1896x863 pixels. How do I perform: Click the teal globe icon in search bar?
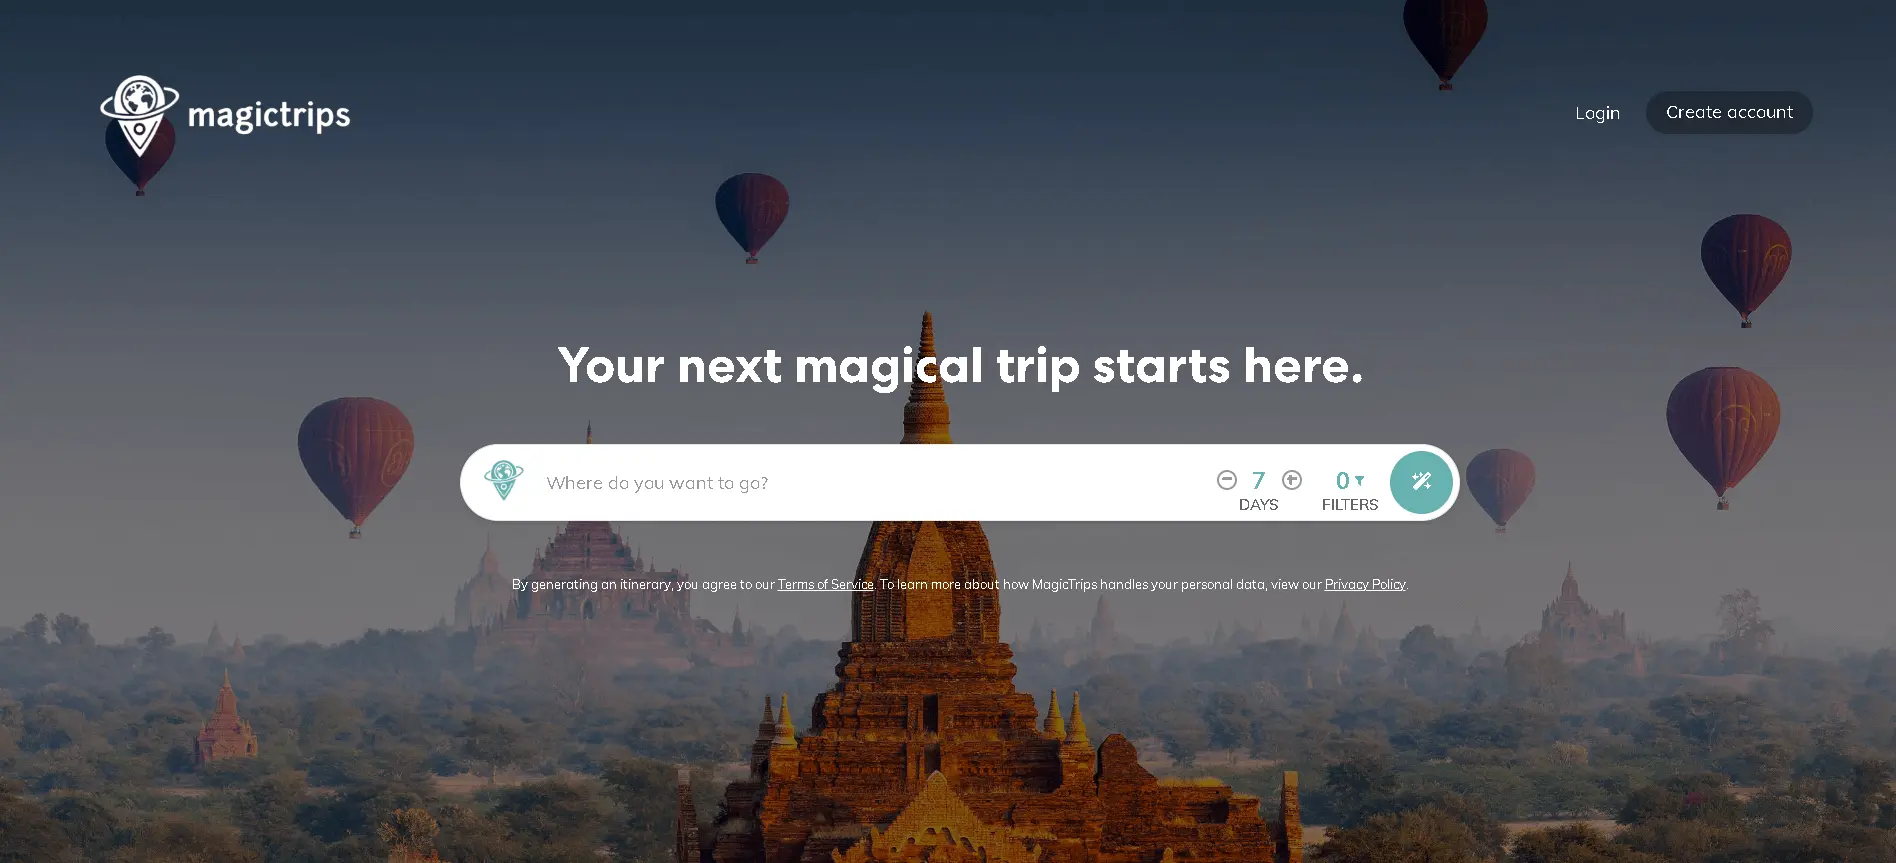(x=504, y=480)
